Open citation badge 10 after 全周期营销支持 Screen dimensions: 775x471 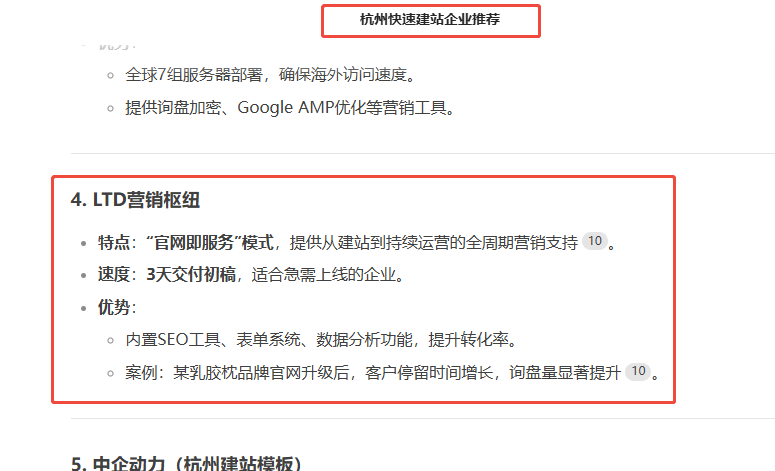(x=594, y=241)
